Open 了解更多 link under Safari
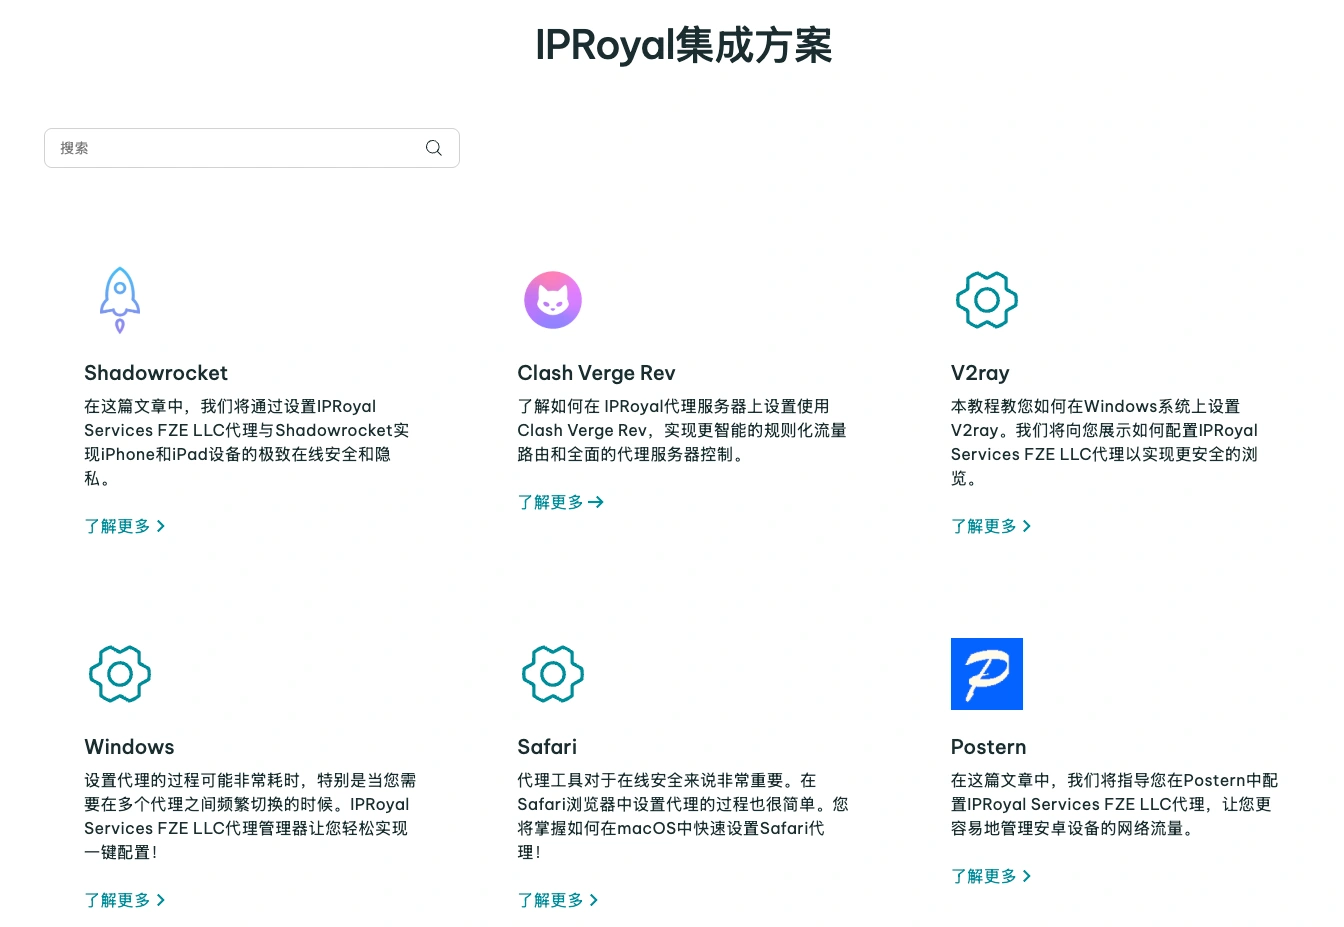The height and width of the screenshot is (927, 1344). (x=558, y=900)
